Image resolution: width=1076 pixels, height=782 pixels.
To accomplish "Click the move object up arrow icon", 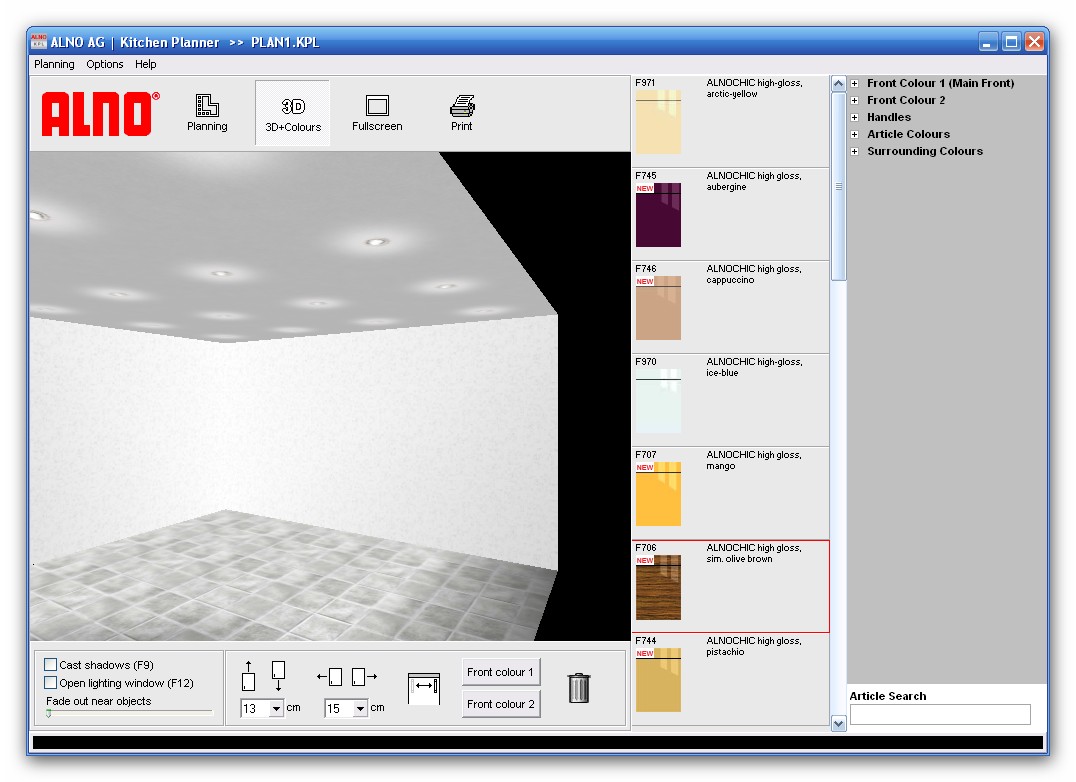I will (x=248, y=676).
